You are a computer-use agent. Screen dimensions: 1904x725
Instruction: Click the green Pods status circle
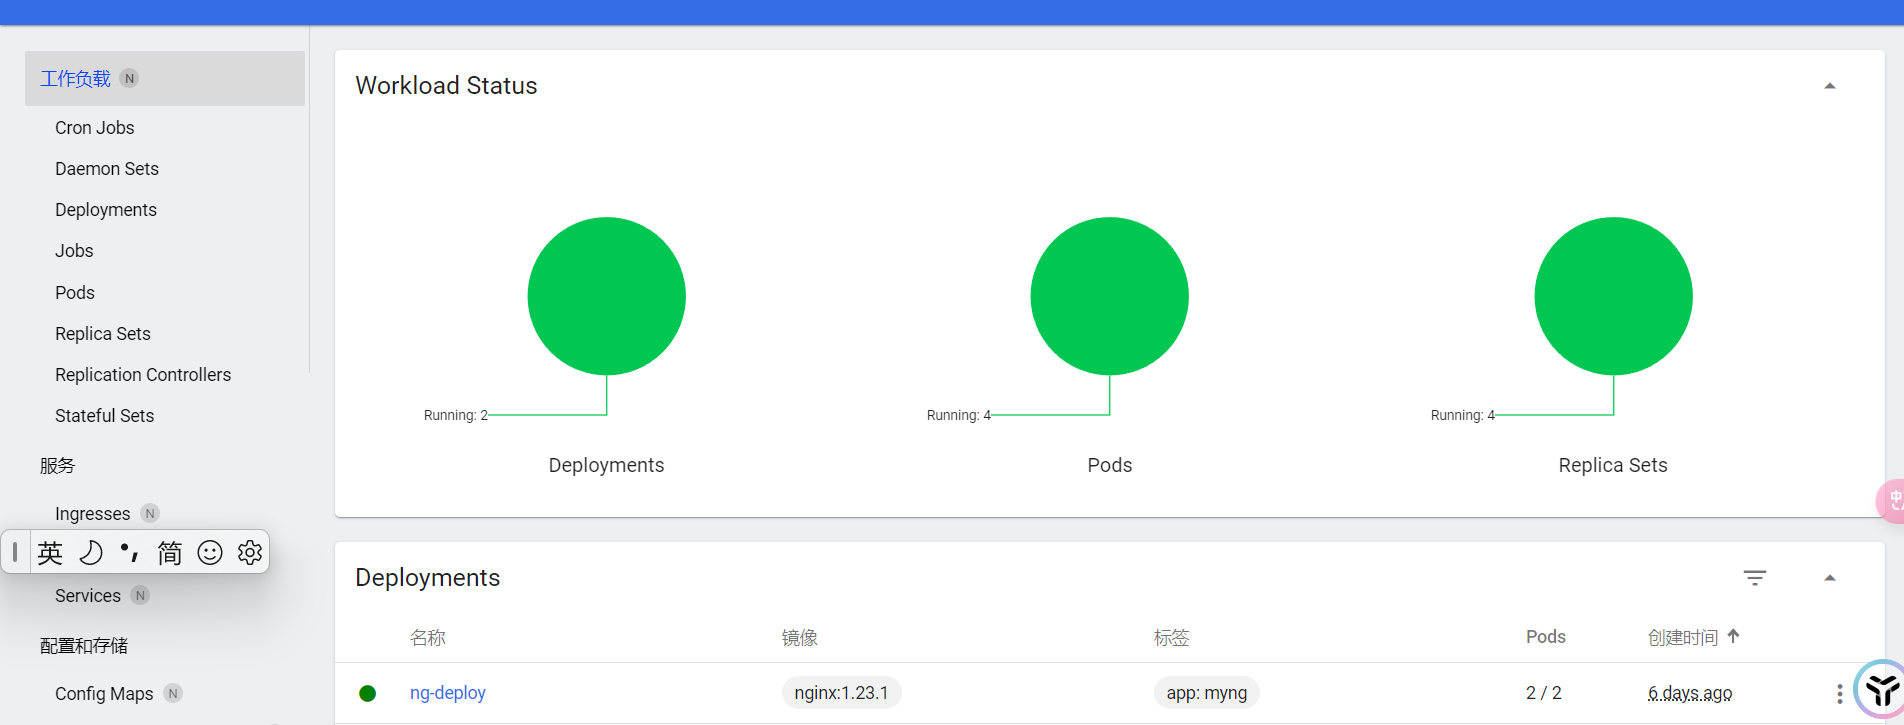[1109, 296]
